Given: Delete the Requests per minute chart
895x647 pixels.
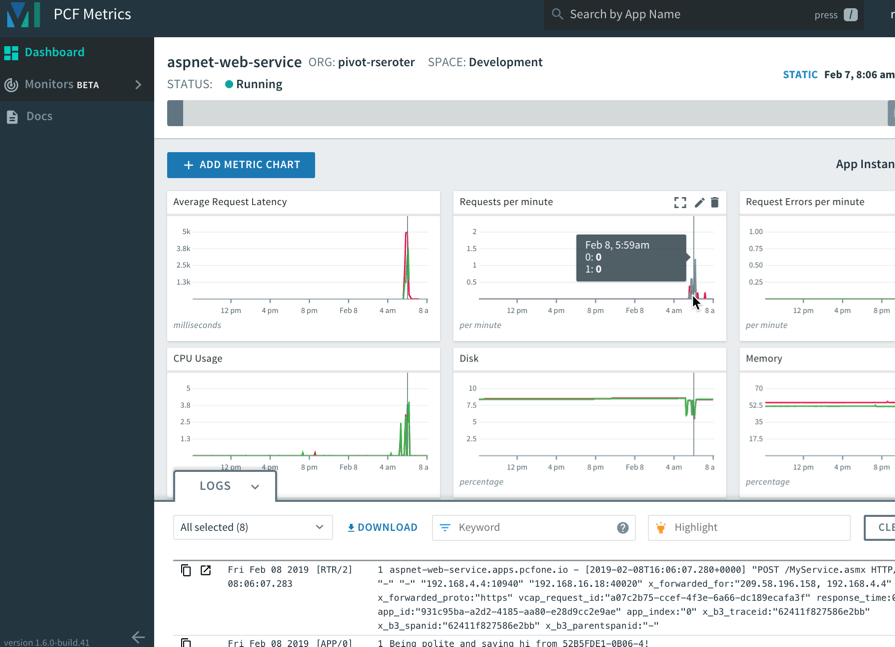Looking at the screenshot, I should coord(717,202).
